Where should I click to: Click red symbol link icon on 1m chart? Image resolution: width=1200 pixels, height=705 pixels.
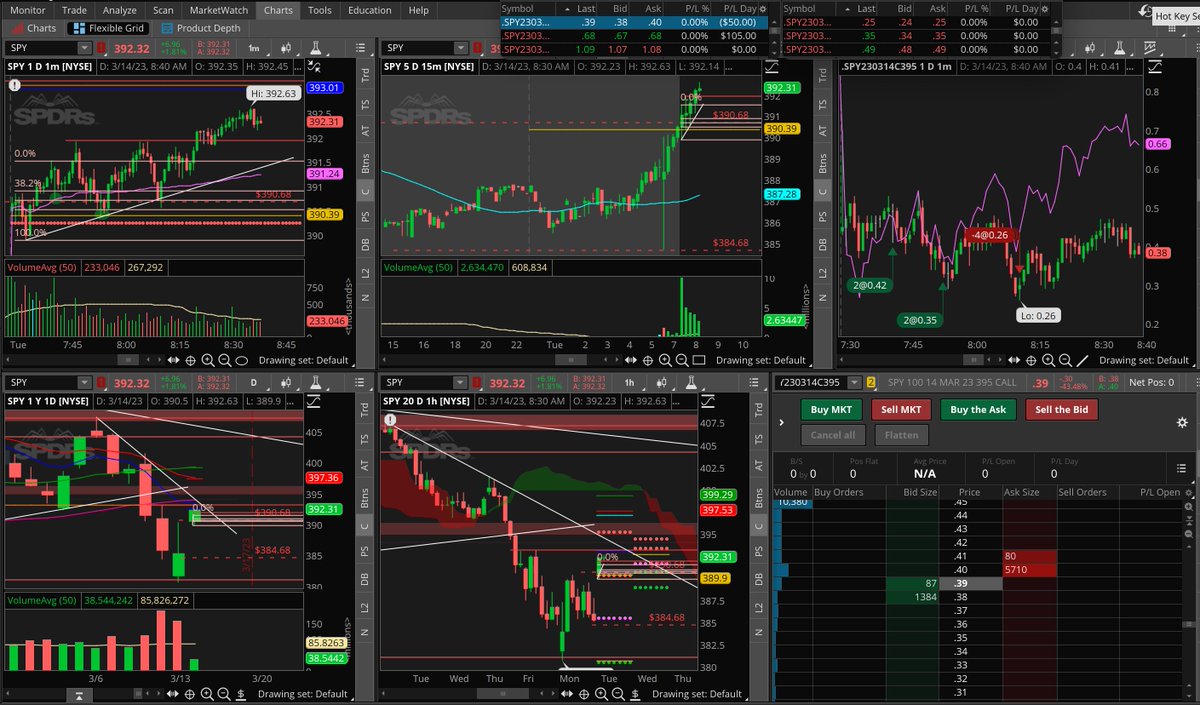pos(101,48)
